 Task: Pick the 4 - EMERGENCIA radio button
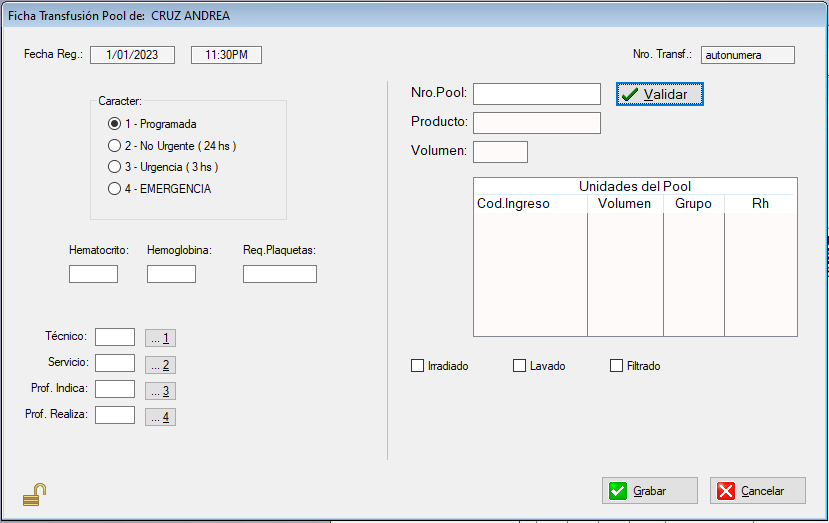[x=114, y=188]
